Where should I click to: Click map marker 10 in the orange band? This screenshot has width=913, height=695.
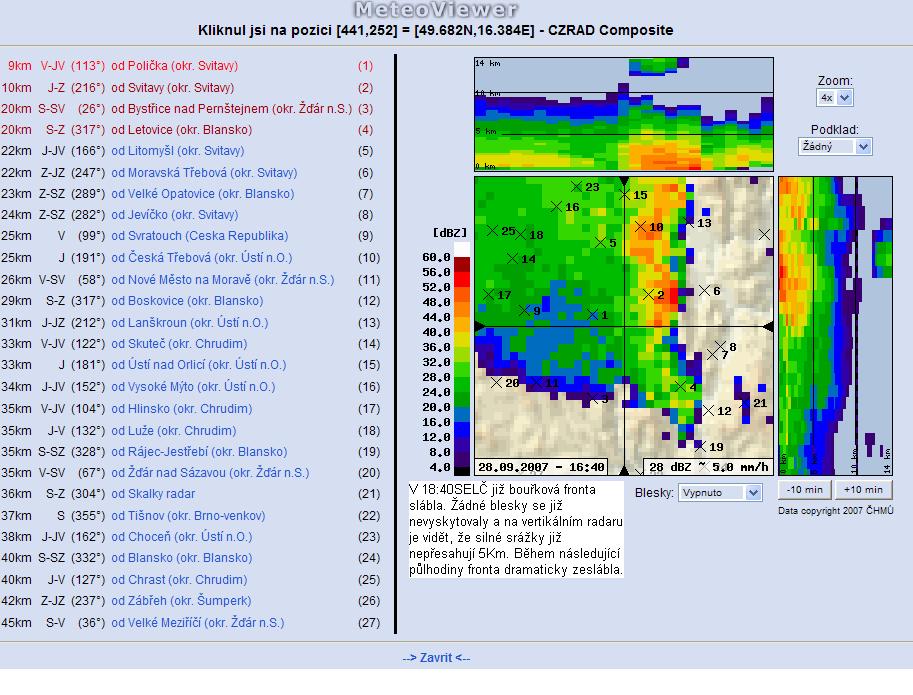click(640, 226)
